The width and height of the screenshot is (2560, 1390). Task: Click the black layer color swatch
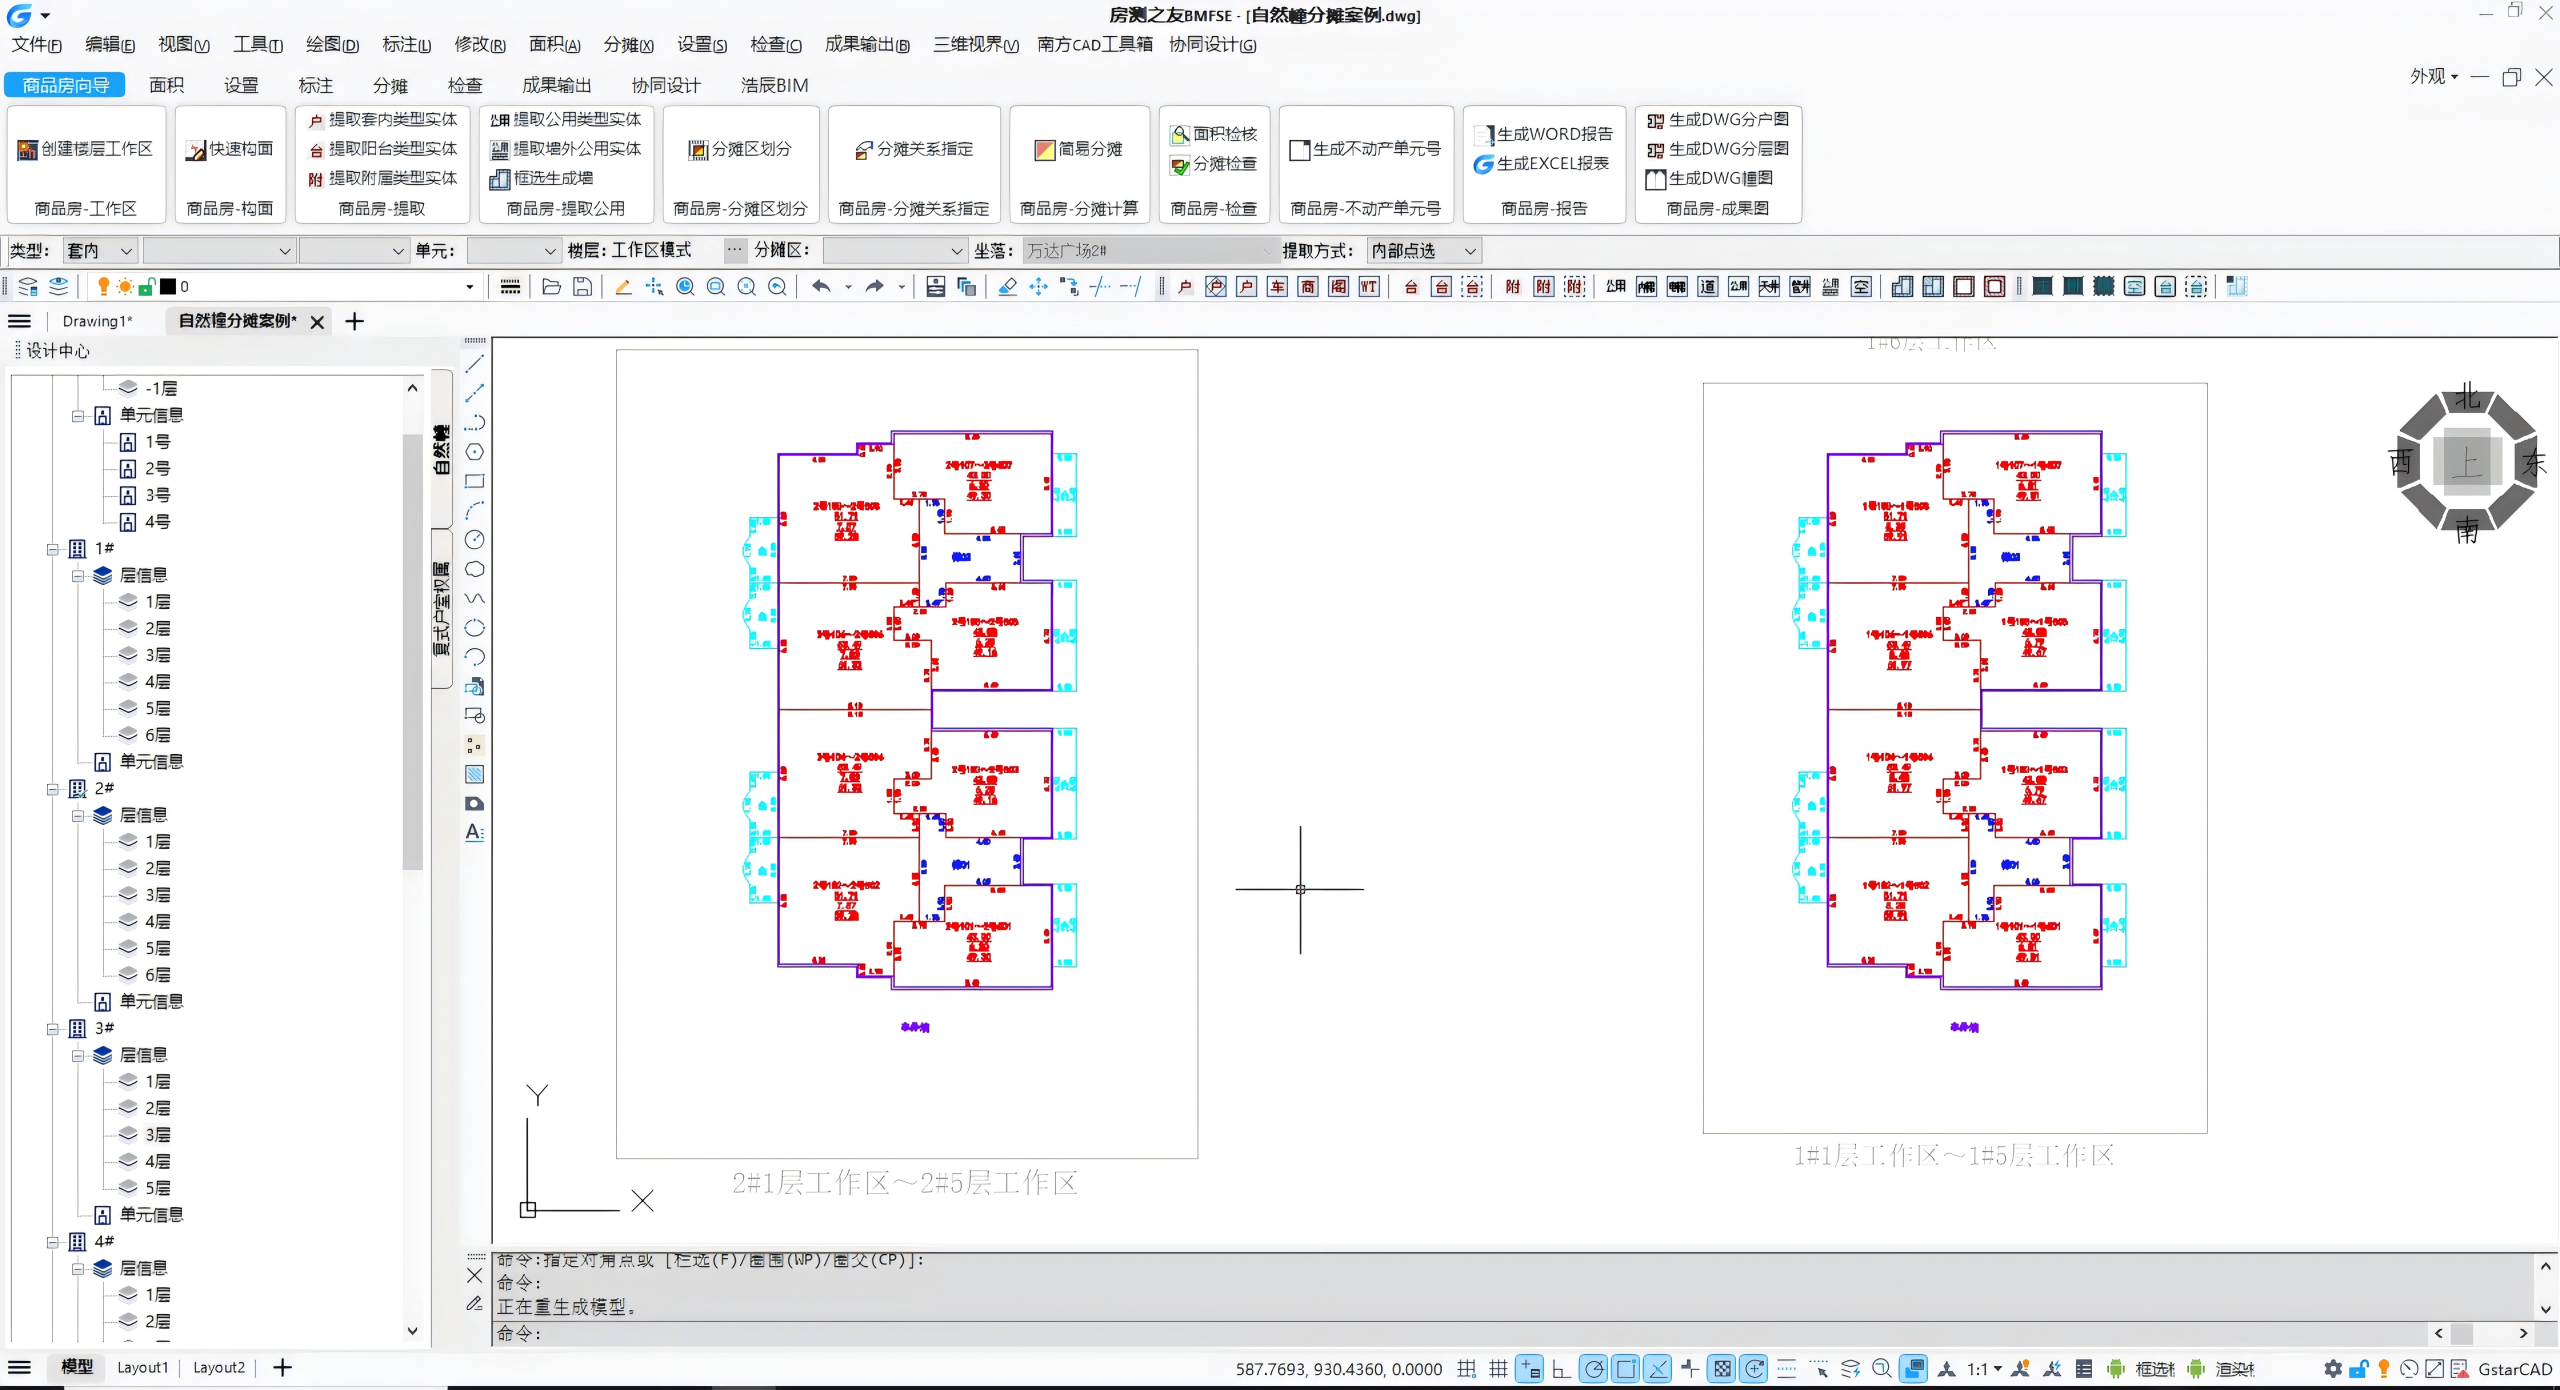[x=168, y=287]
